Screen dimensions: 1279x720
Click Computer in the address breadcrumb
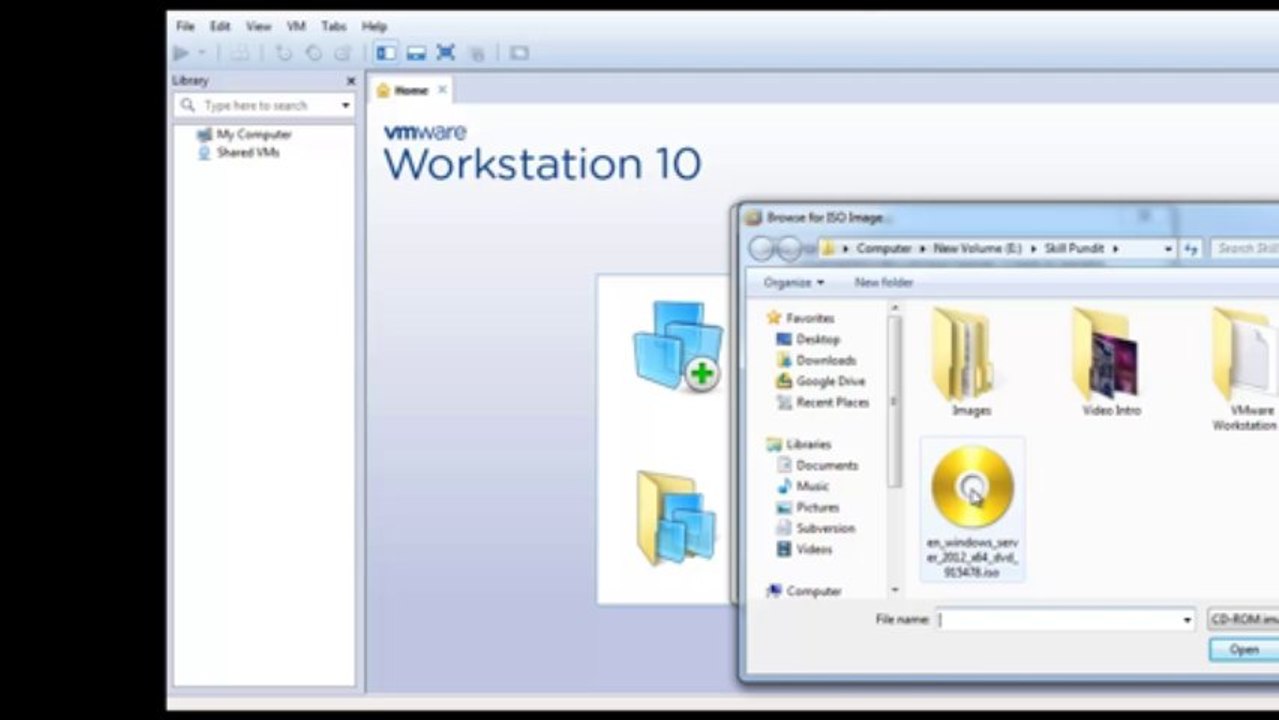884,248
